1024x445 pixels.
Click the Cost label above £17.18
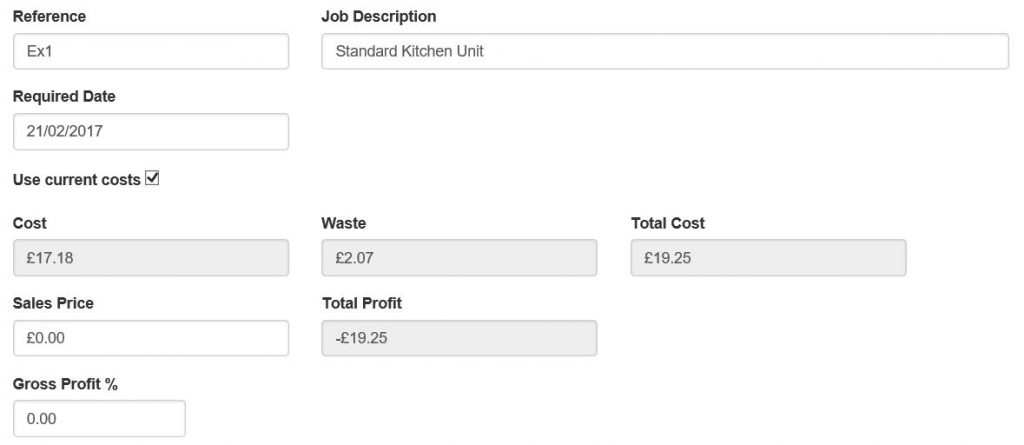click(x=30, y=223)
